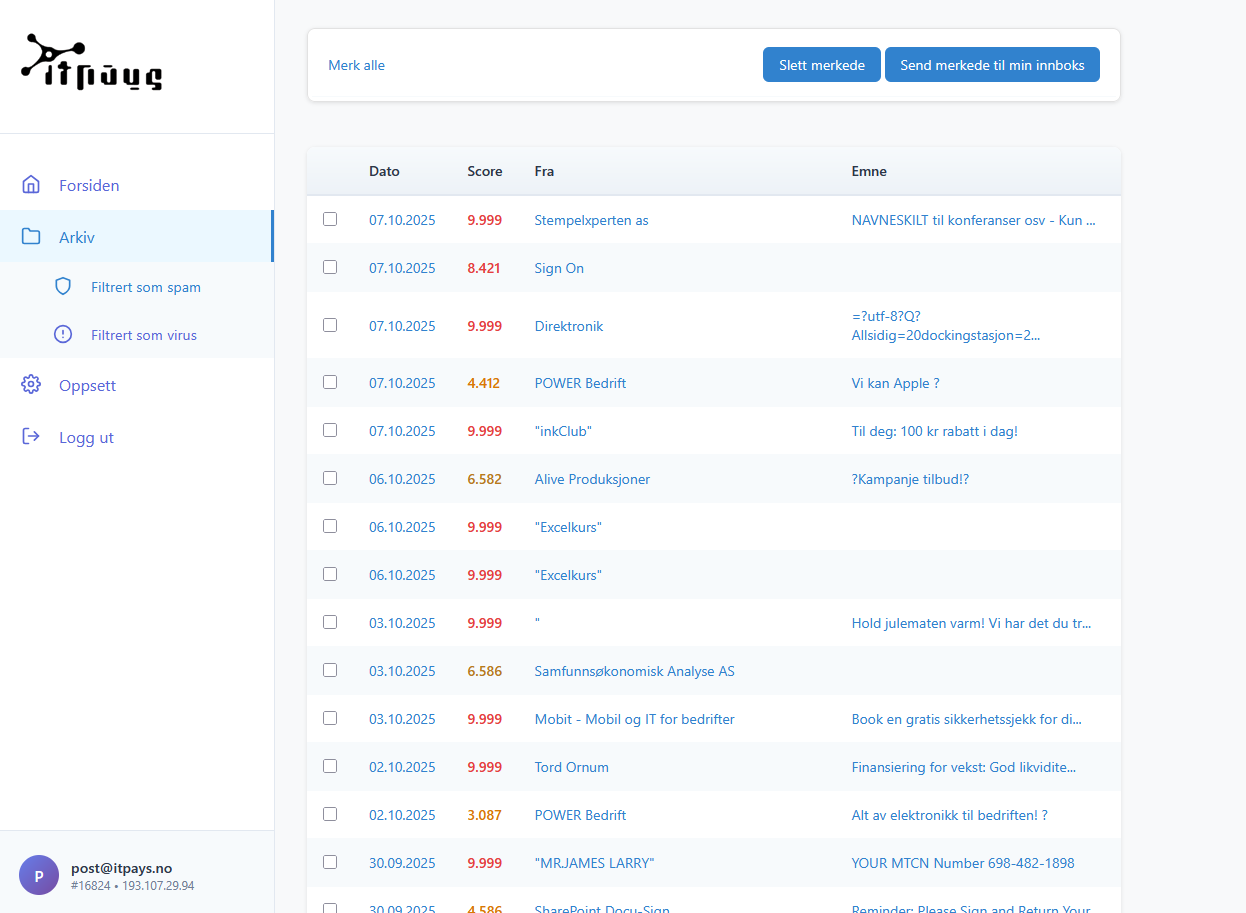Viewport: 1246px width, 913px height.
Task: Sort by the Score column header
Action: pos(484,171)
